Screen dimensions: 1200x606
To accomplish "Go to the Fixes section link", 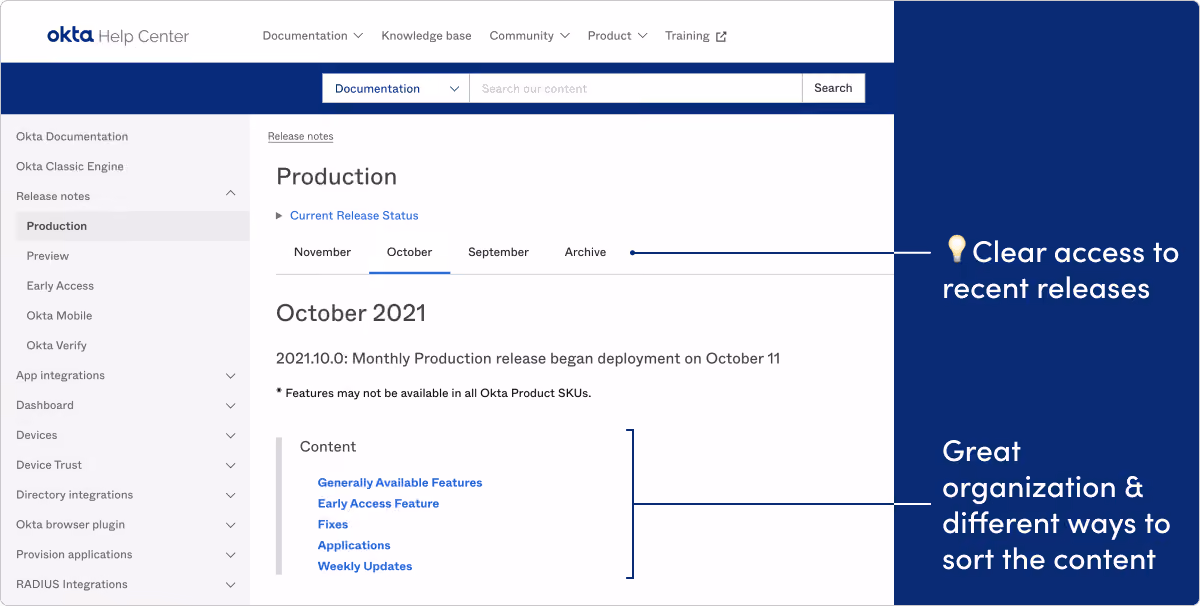I will pos(333,525).
